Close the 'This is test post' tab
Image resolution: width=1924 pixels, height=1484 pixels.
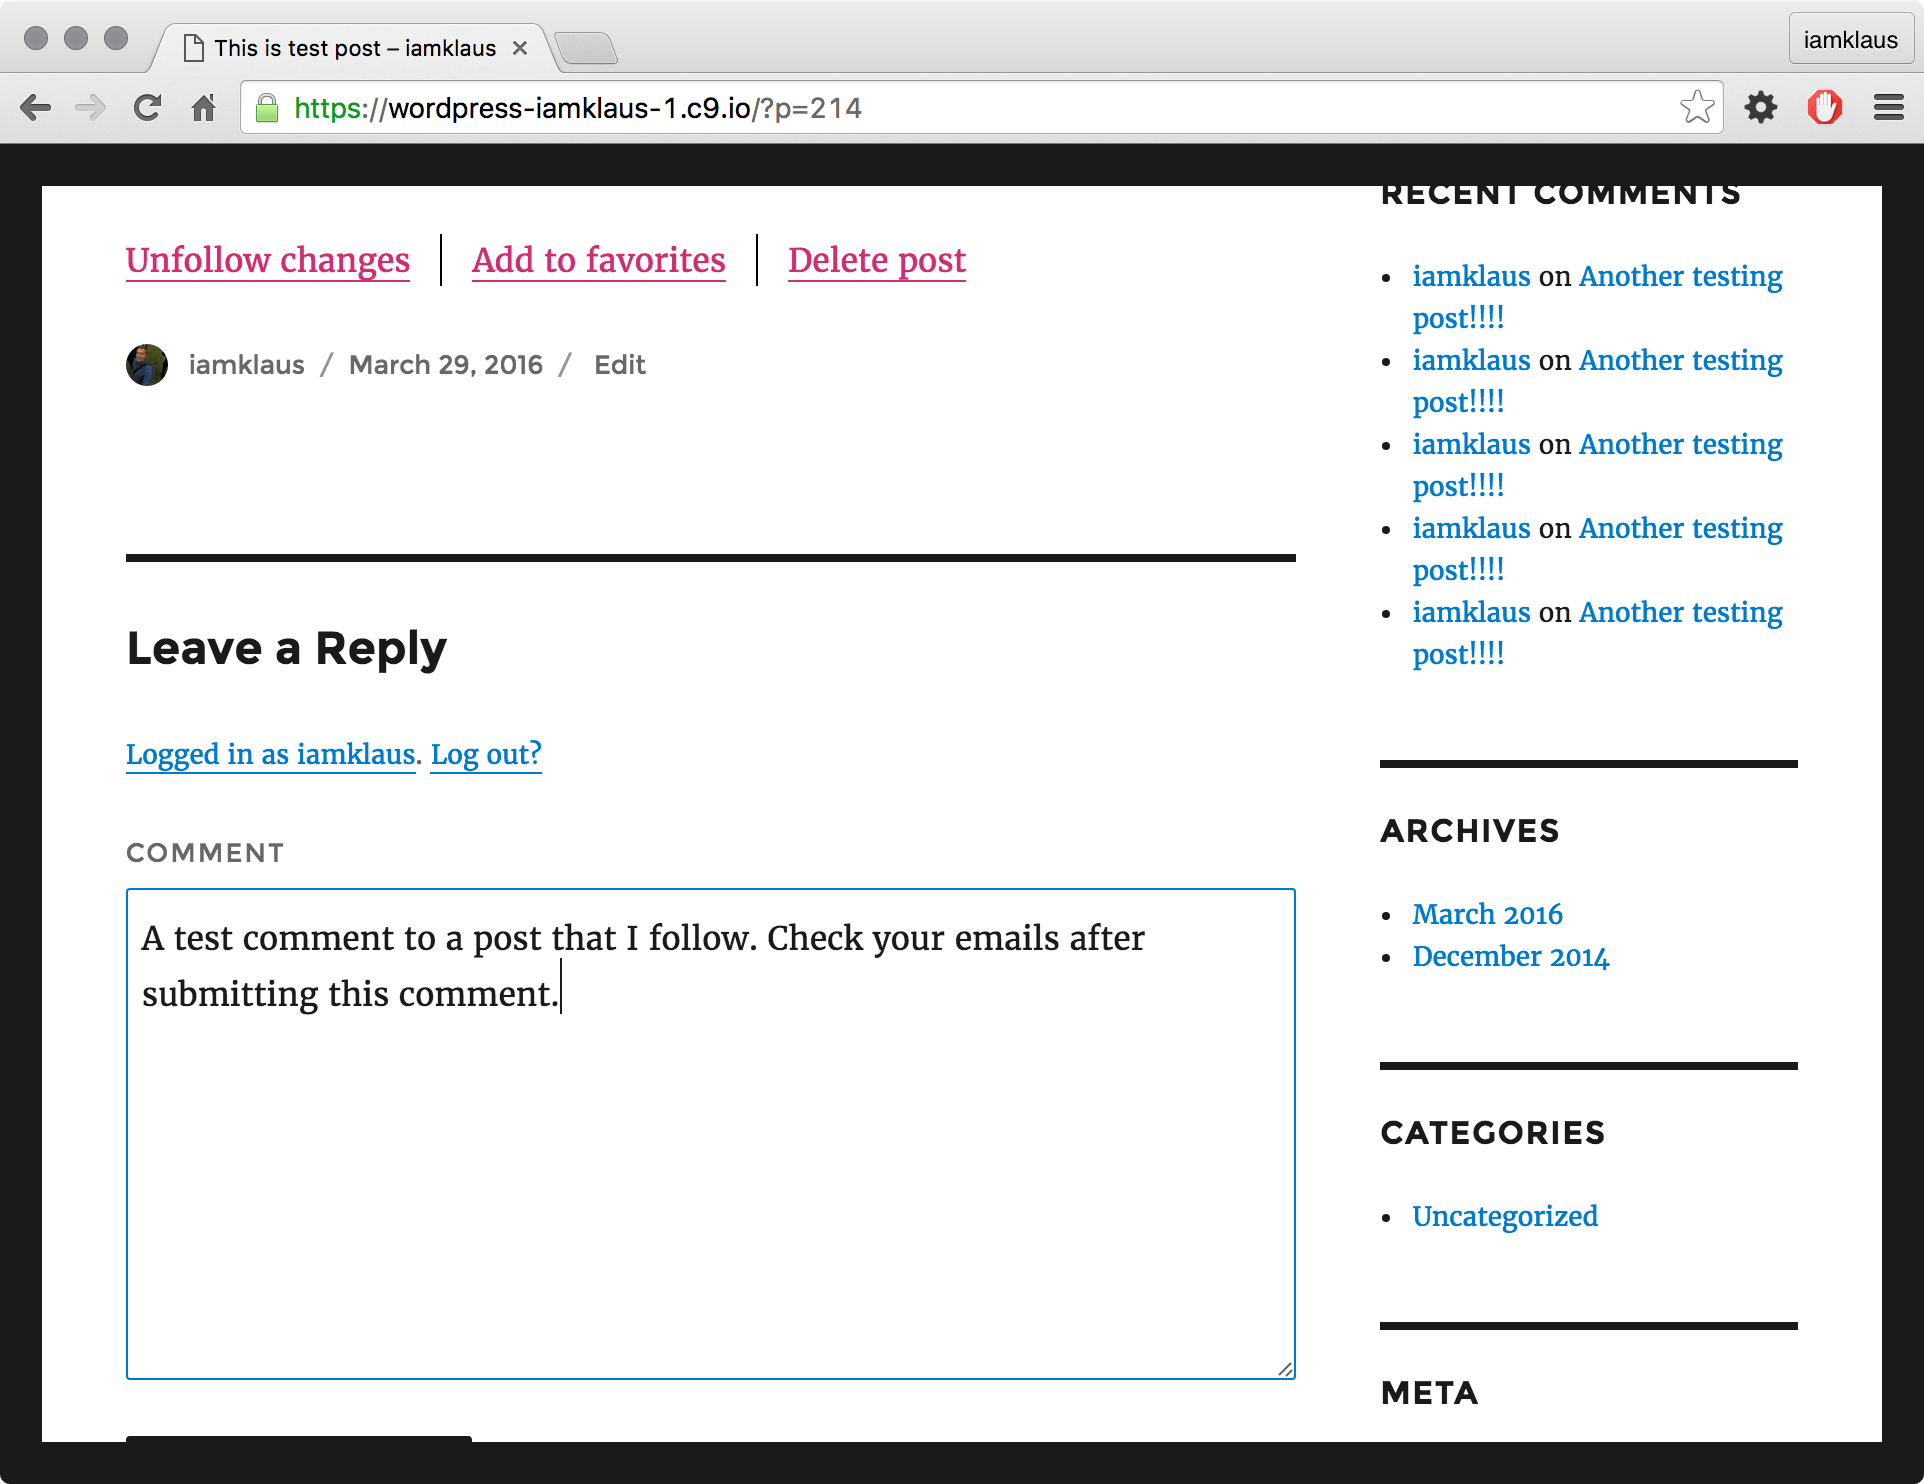tap(520, 48)
